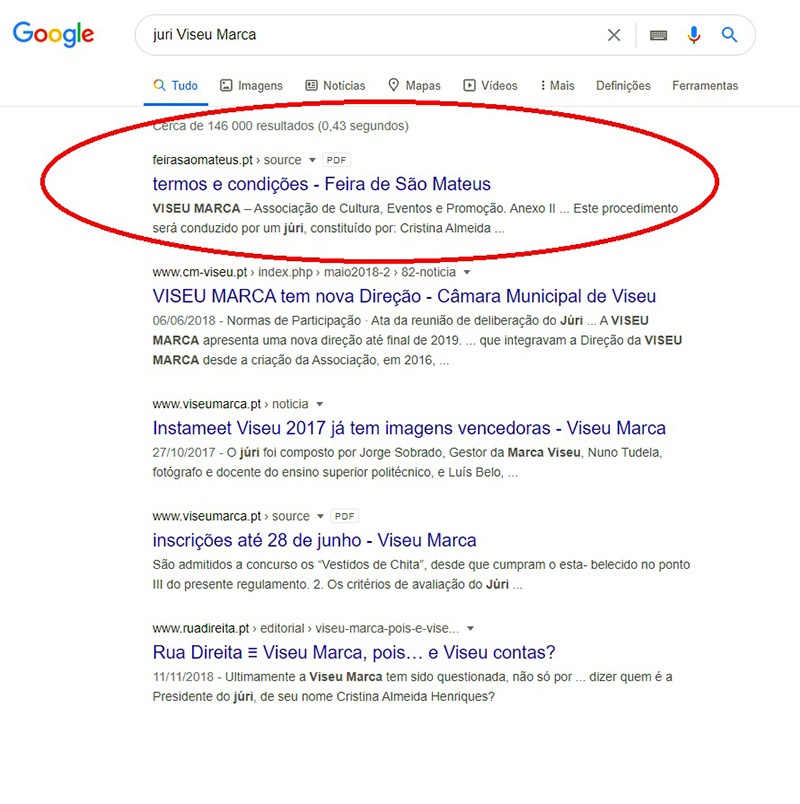Open the on-screen keyboard icon
The width and height of the screenshot is (800, 804).
658,35
